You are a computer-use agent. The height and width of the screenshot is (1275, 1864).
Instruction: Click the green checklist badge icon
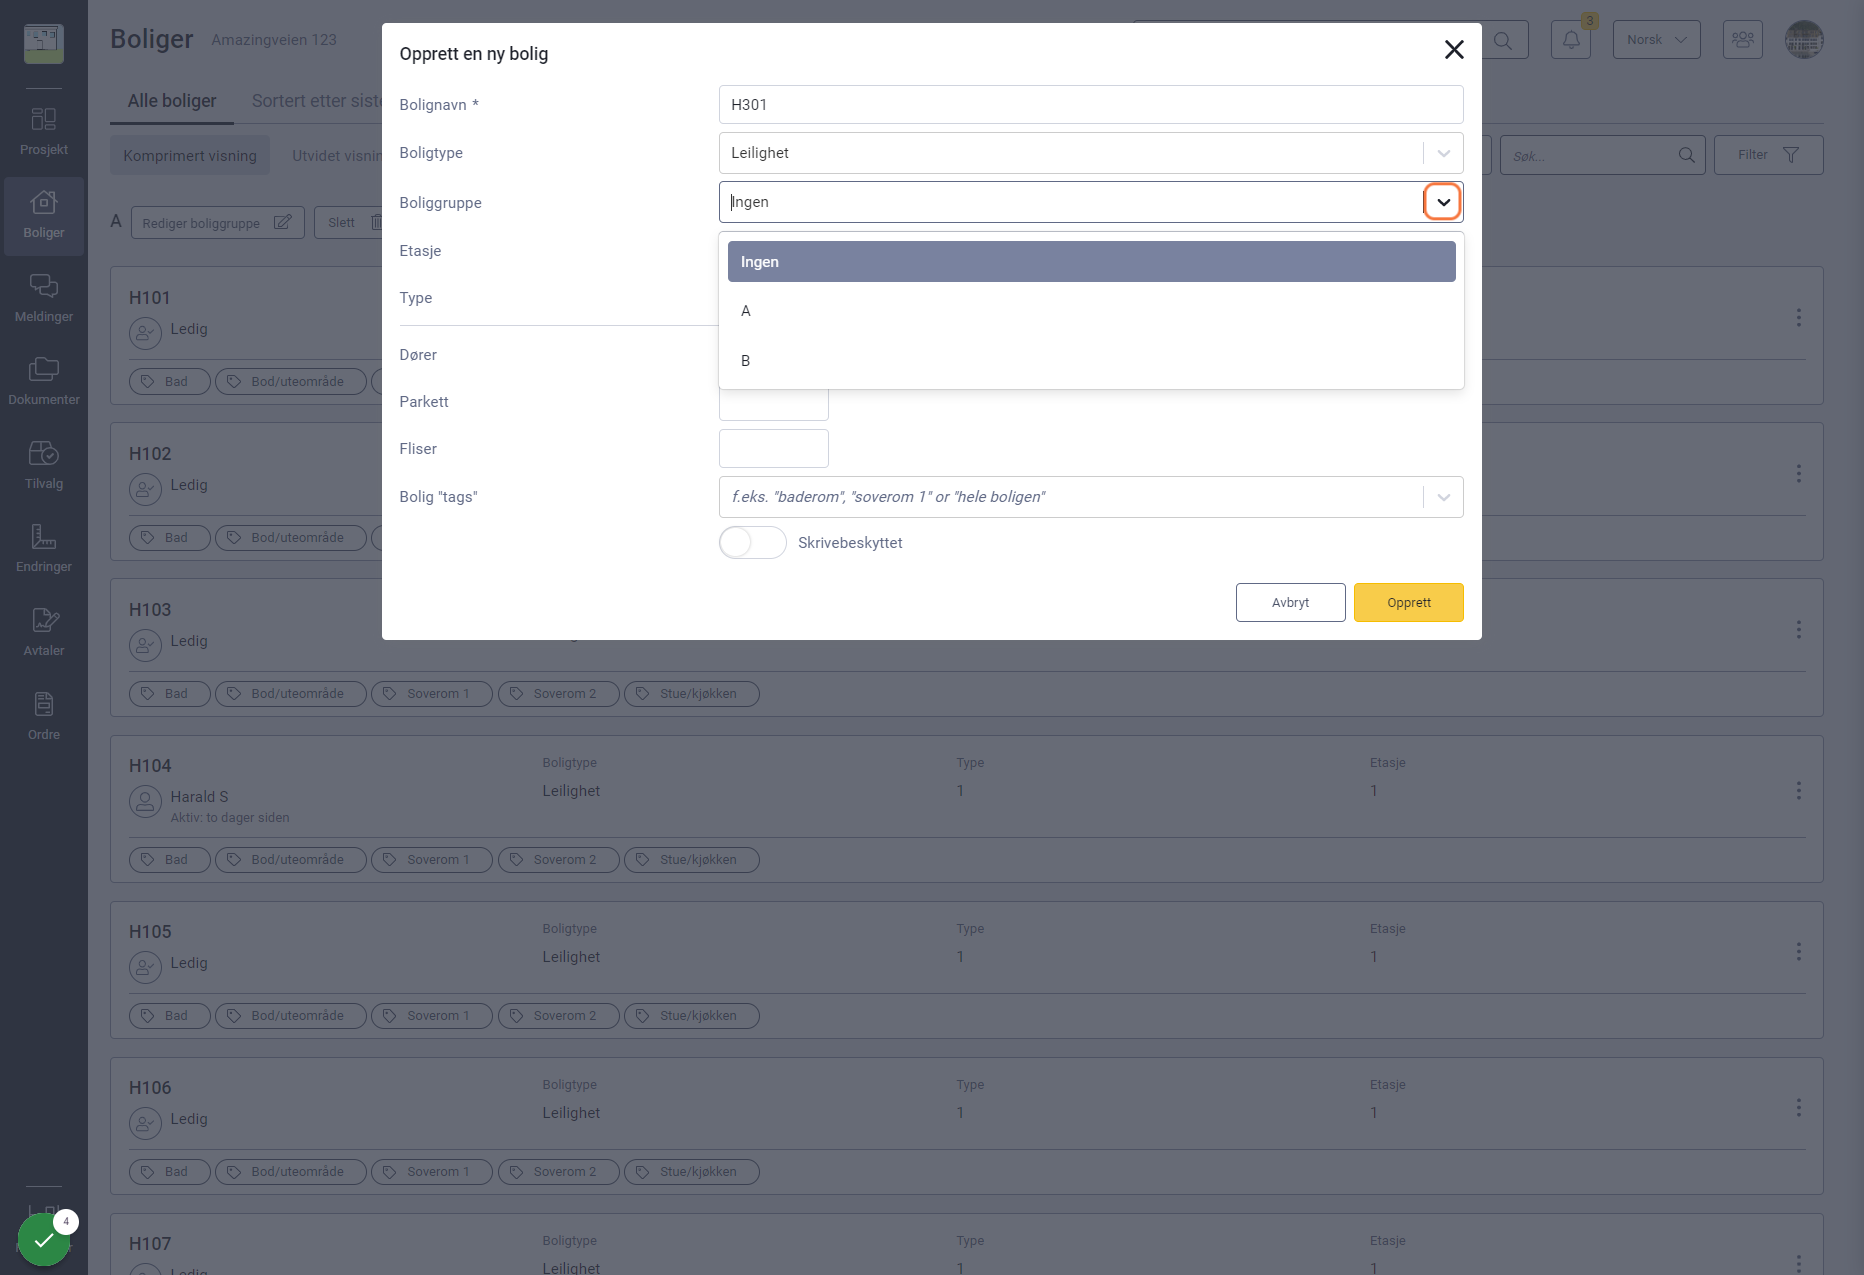(44, 1240)
